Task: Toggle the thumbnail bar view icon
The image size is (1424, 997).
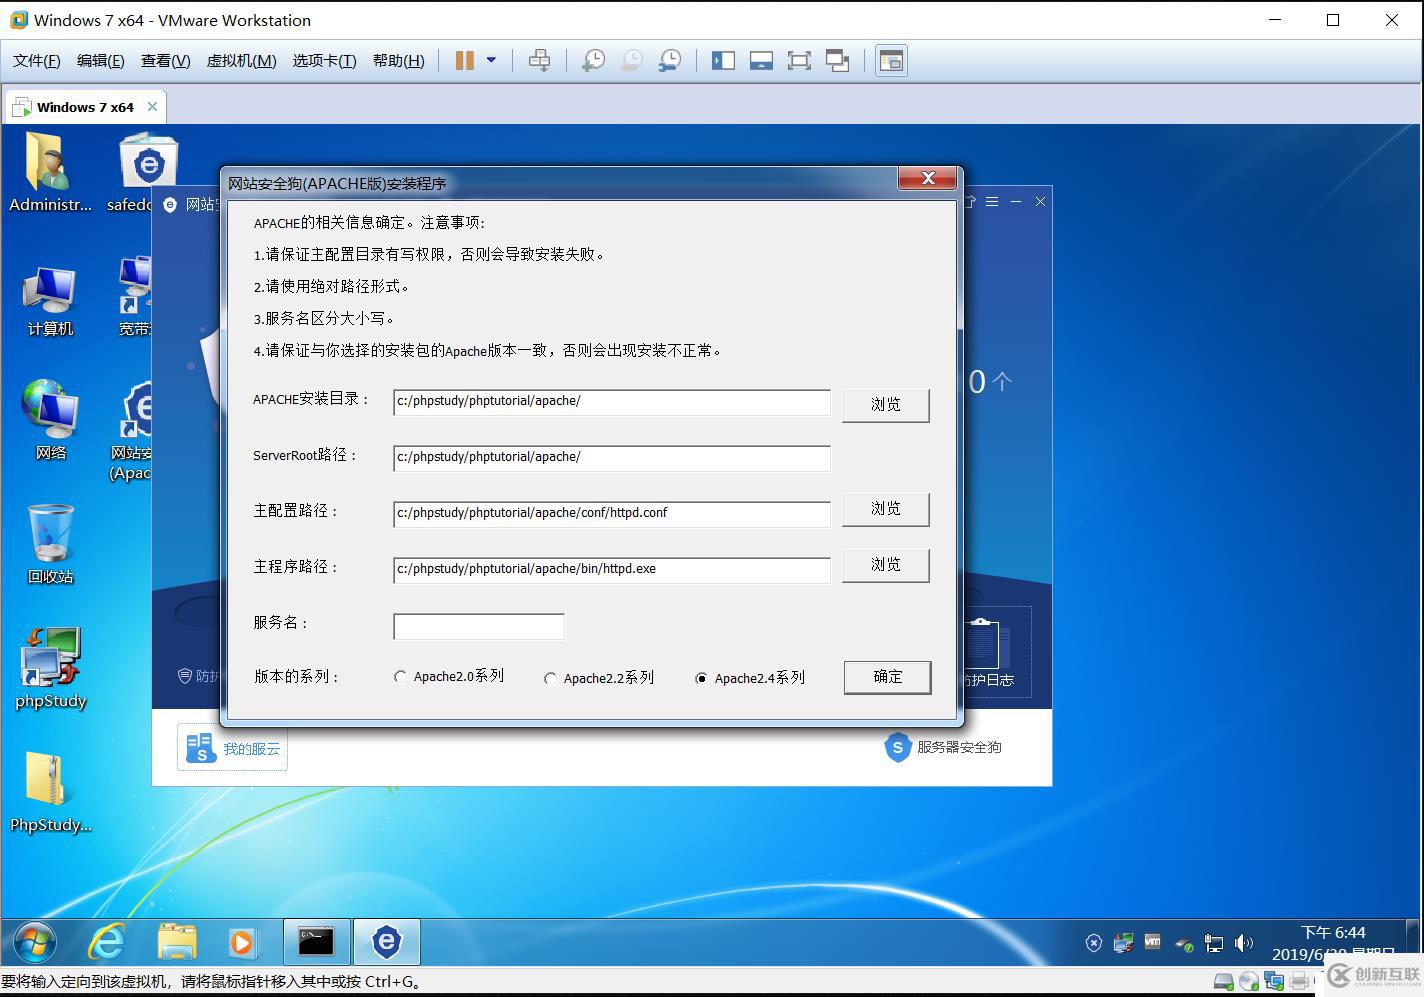Action: point(761,61)
